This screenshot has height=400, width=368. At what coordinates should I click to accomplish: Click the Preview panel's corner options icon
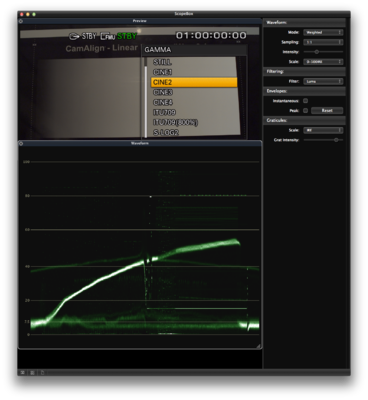(21, 21)
